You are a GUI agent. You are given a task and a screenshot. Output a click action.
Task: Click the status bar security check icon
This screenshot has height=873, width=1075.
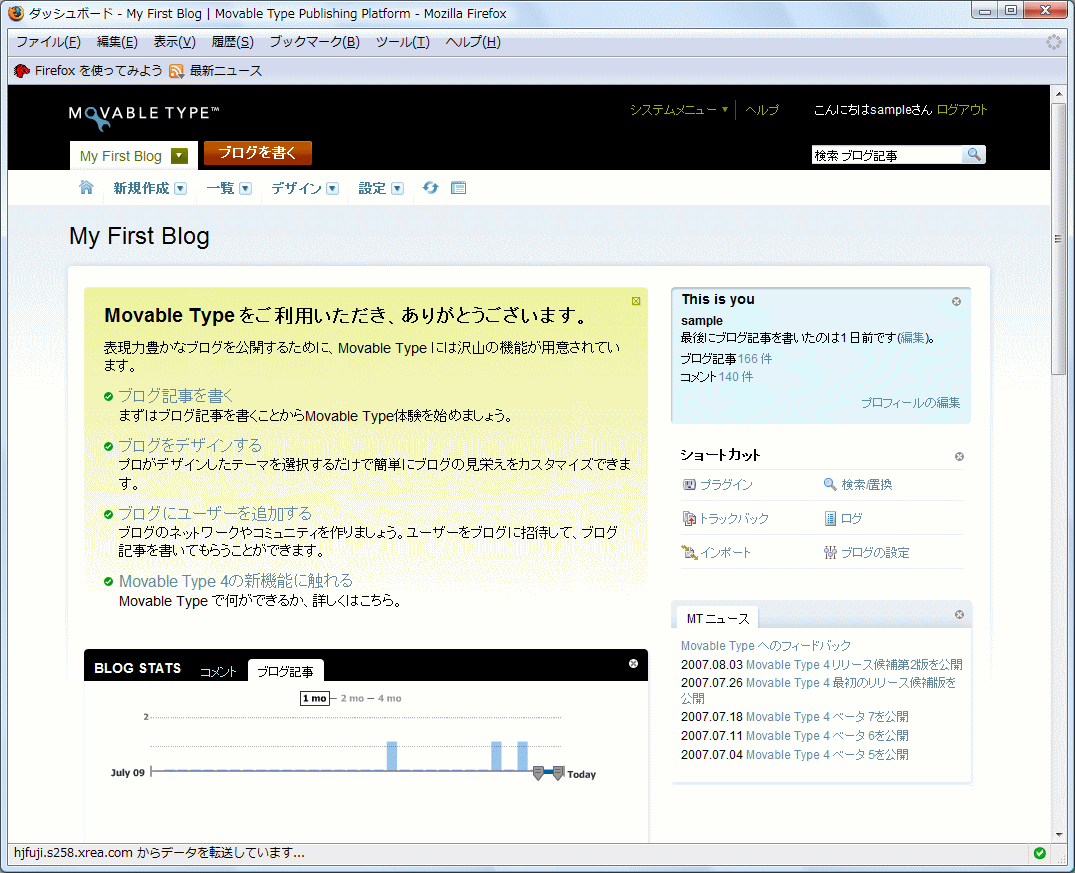click(x=1039, y=853)
